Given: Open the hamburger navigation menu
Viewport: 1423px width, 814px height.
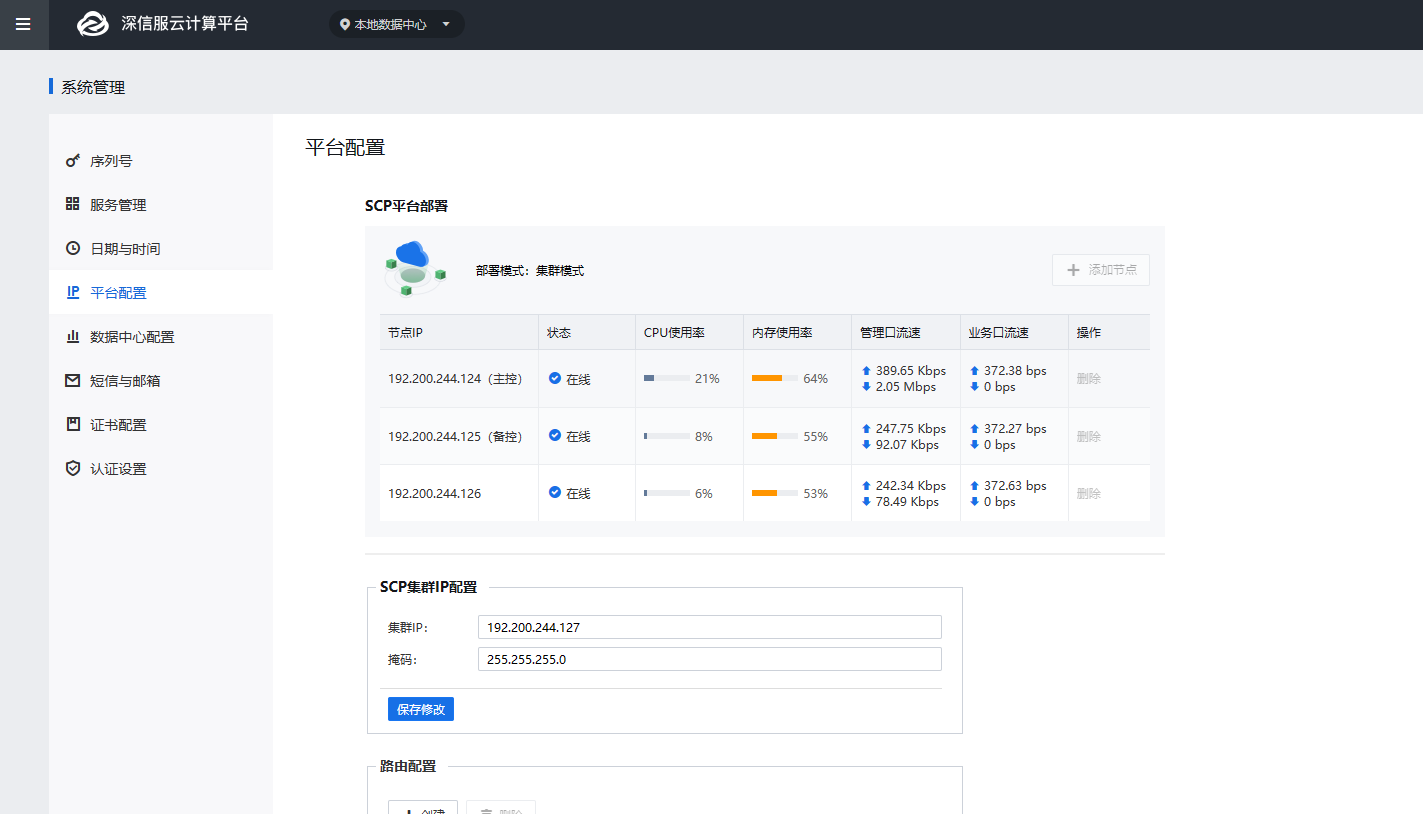Looking at the screenshot, I should (23, 24).
